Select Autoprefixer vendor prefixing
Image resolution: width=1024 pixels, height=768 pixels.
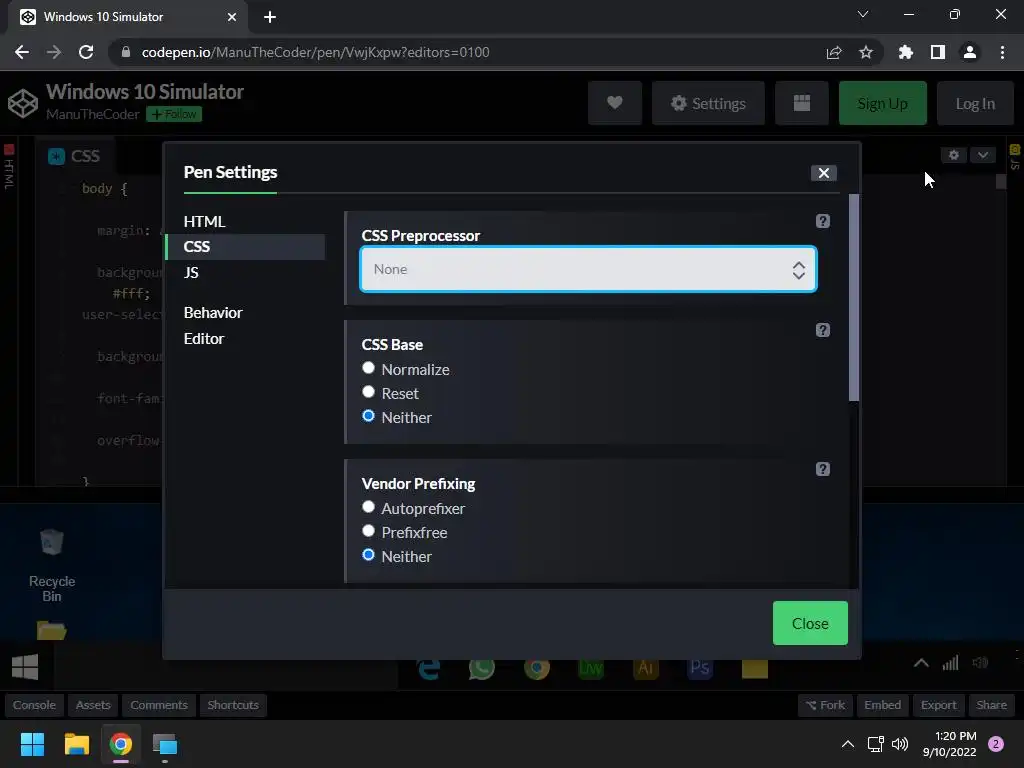[x=368, y=507]
